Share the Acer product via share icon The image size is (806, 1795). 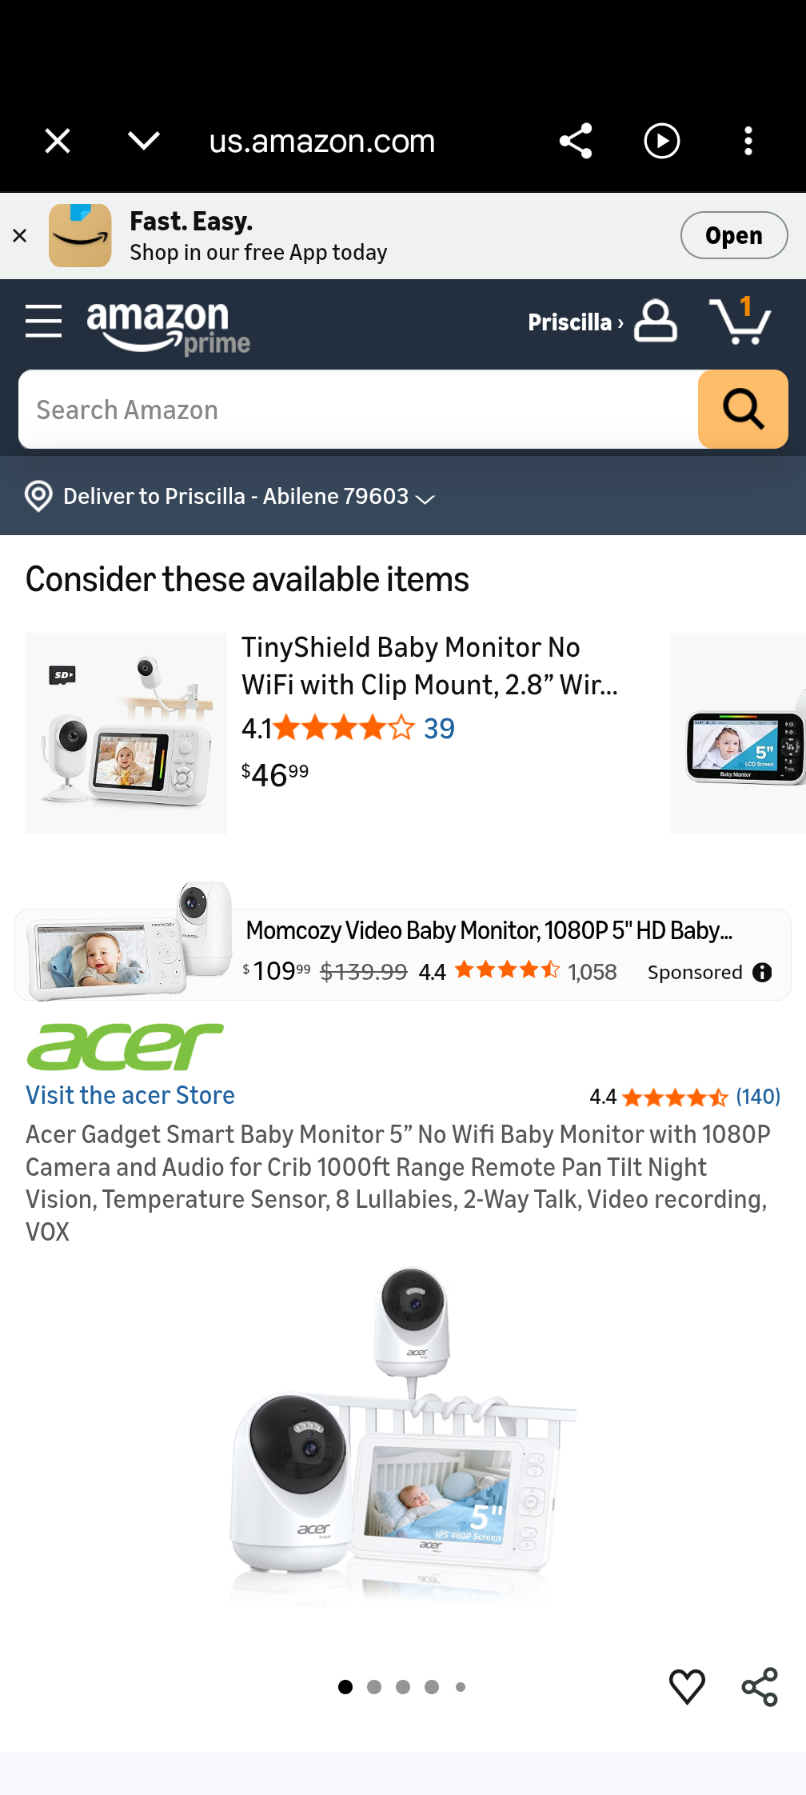click(760, 1686)
